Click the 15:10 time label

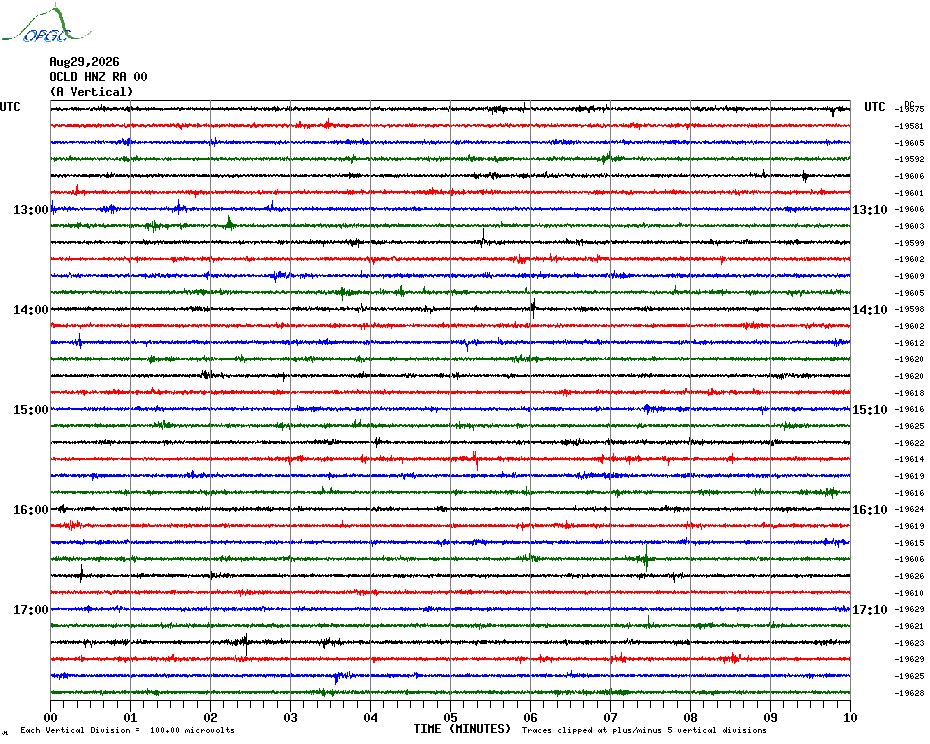coord(870,409)
